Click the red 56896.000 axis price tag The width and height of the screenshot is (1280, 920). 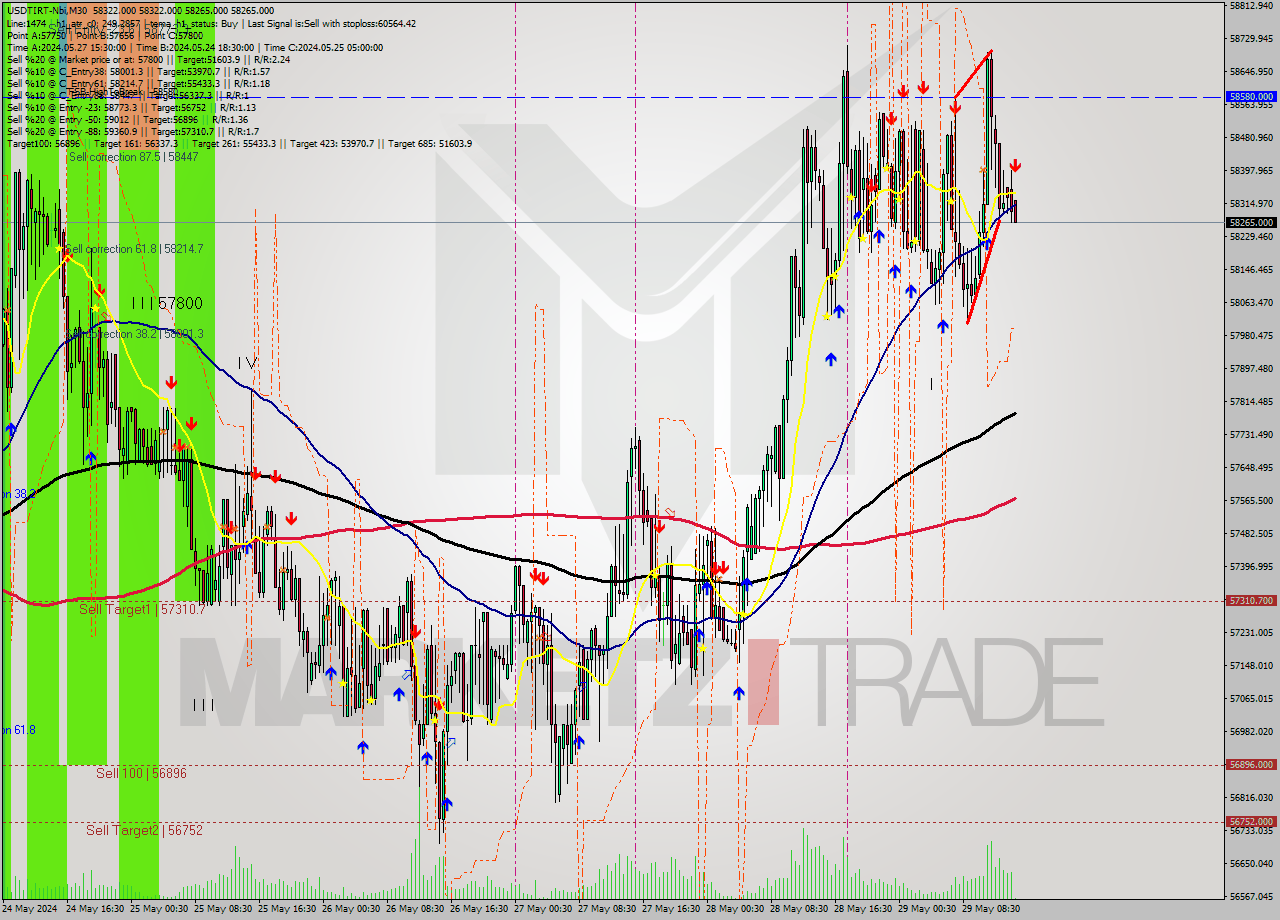(1251, 765)
